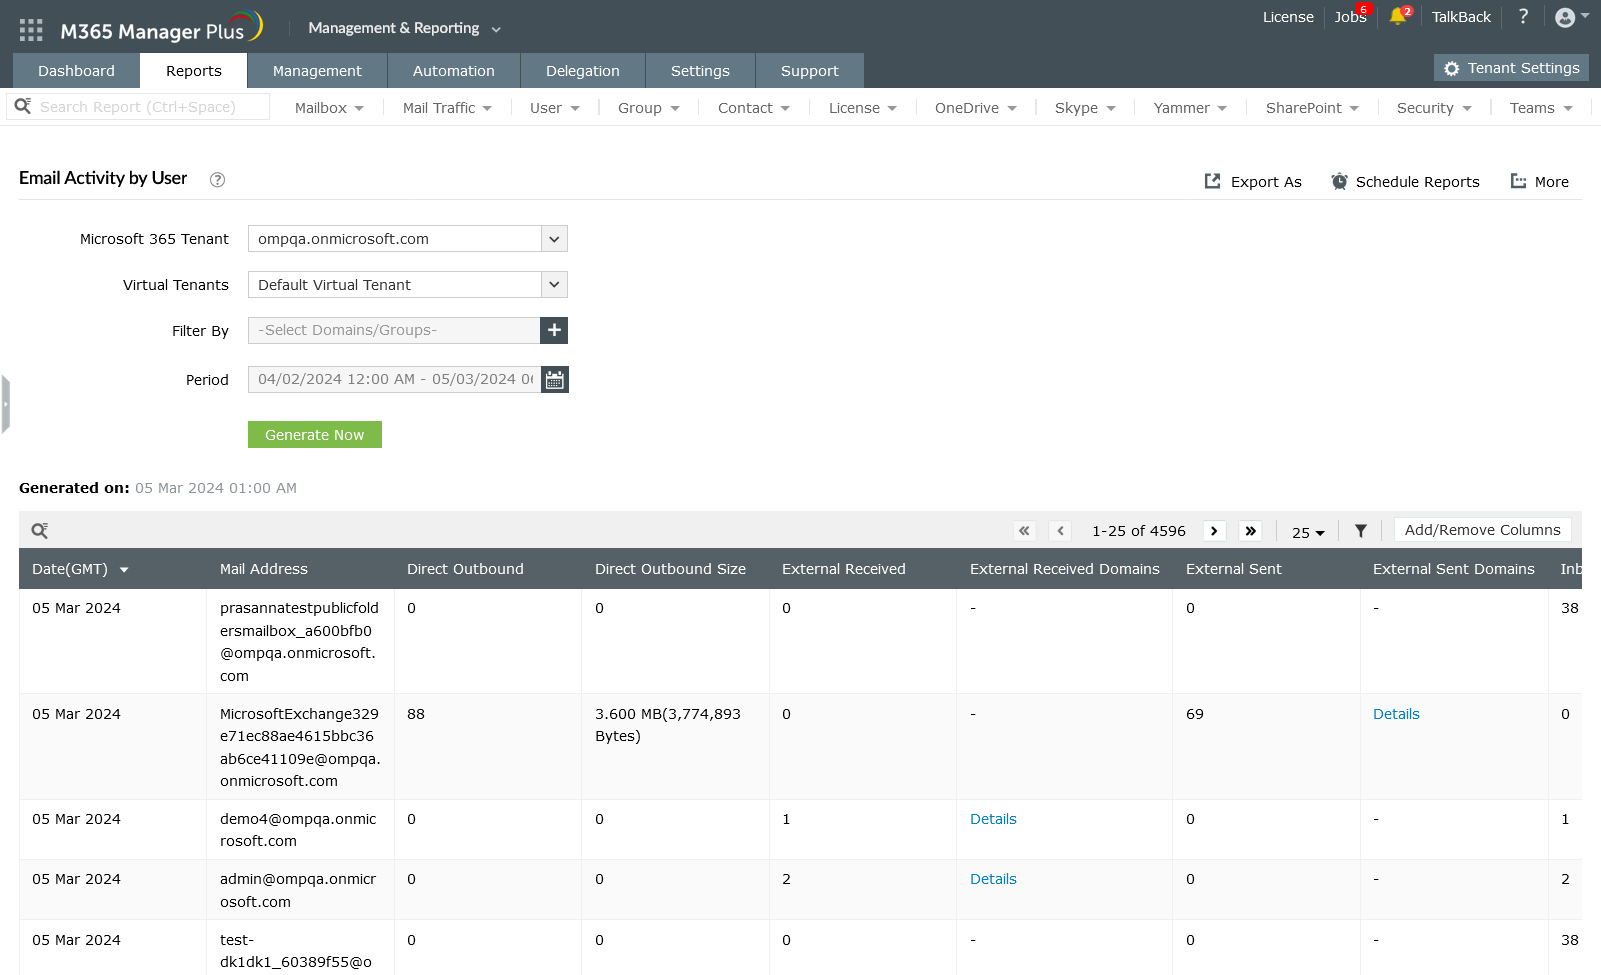Open the Virtual Tenants dropdown

pyautogui.click(x=408, y=285)
